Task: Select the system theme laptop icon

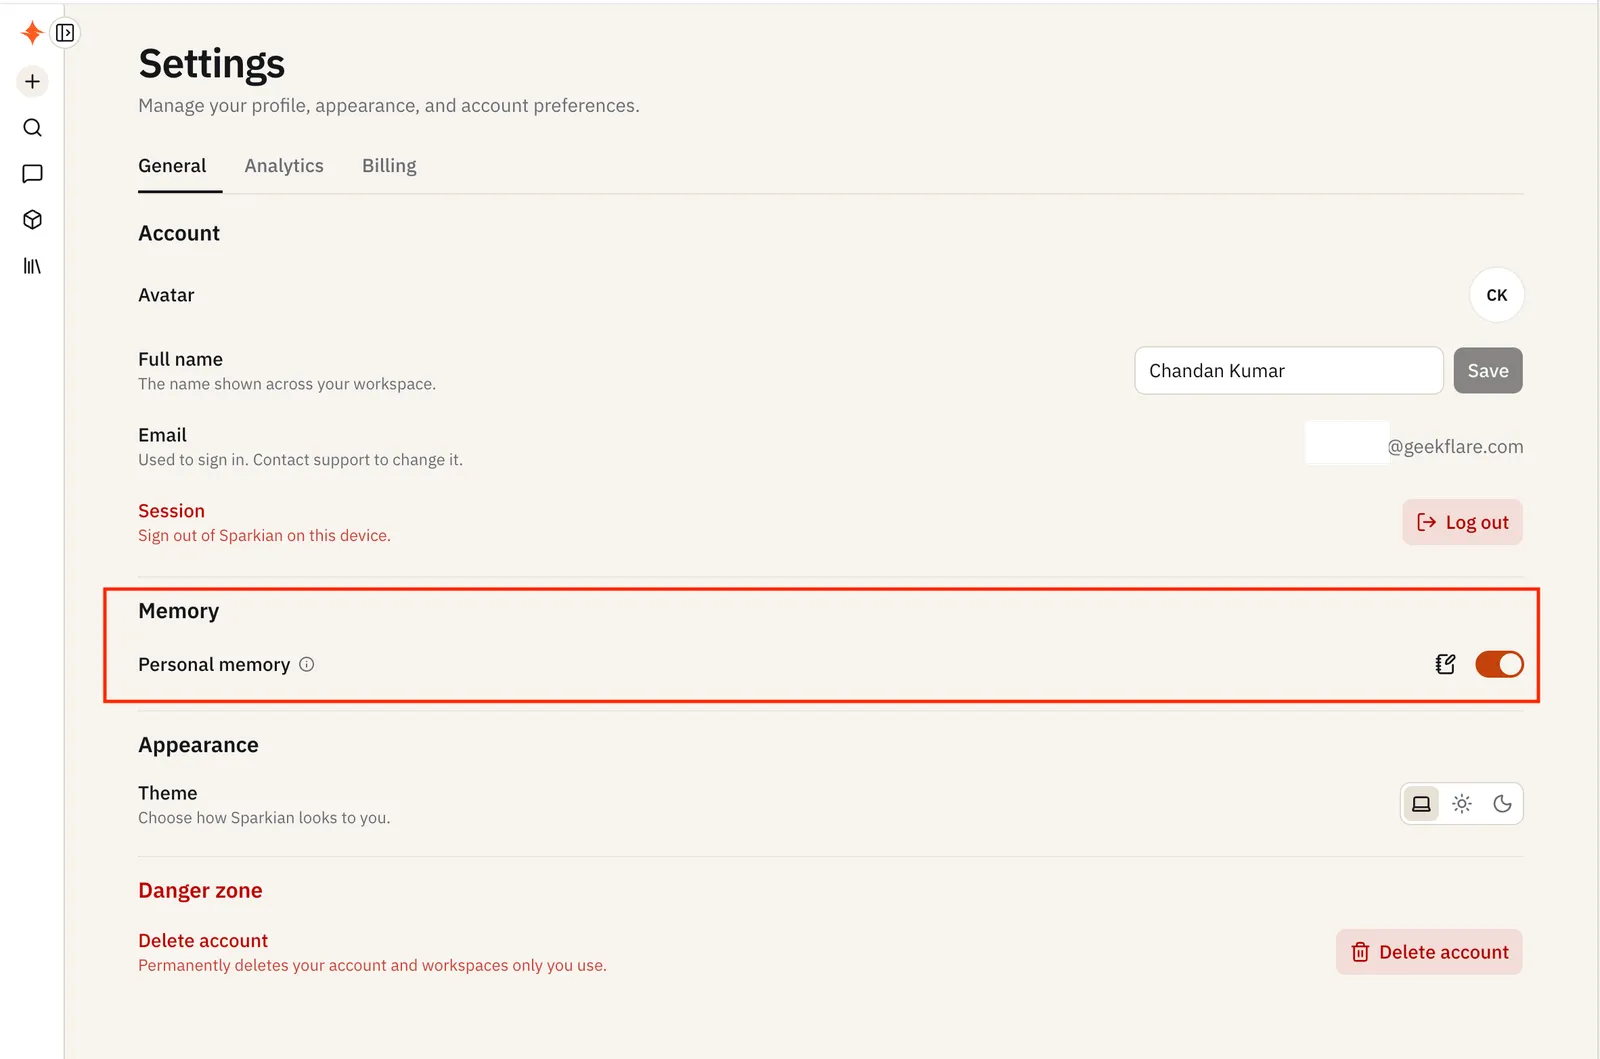Action: [x=1421, y=804]
